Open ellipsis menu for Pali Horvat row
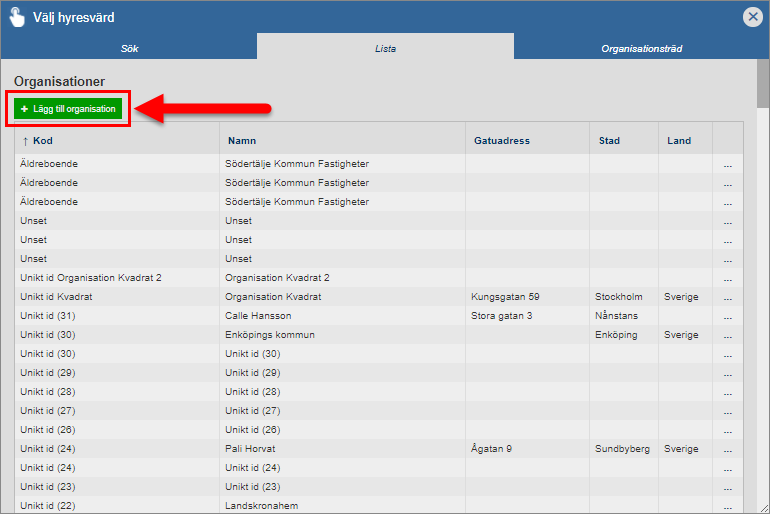Screen dimensions: 770x514 pos(728,449)
